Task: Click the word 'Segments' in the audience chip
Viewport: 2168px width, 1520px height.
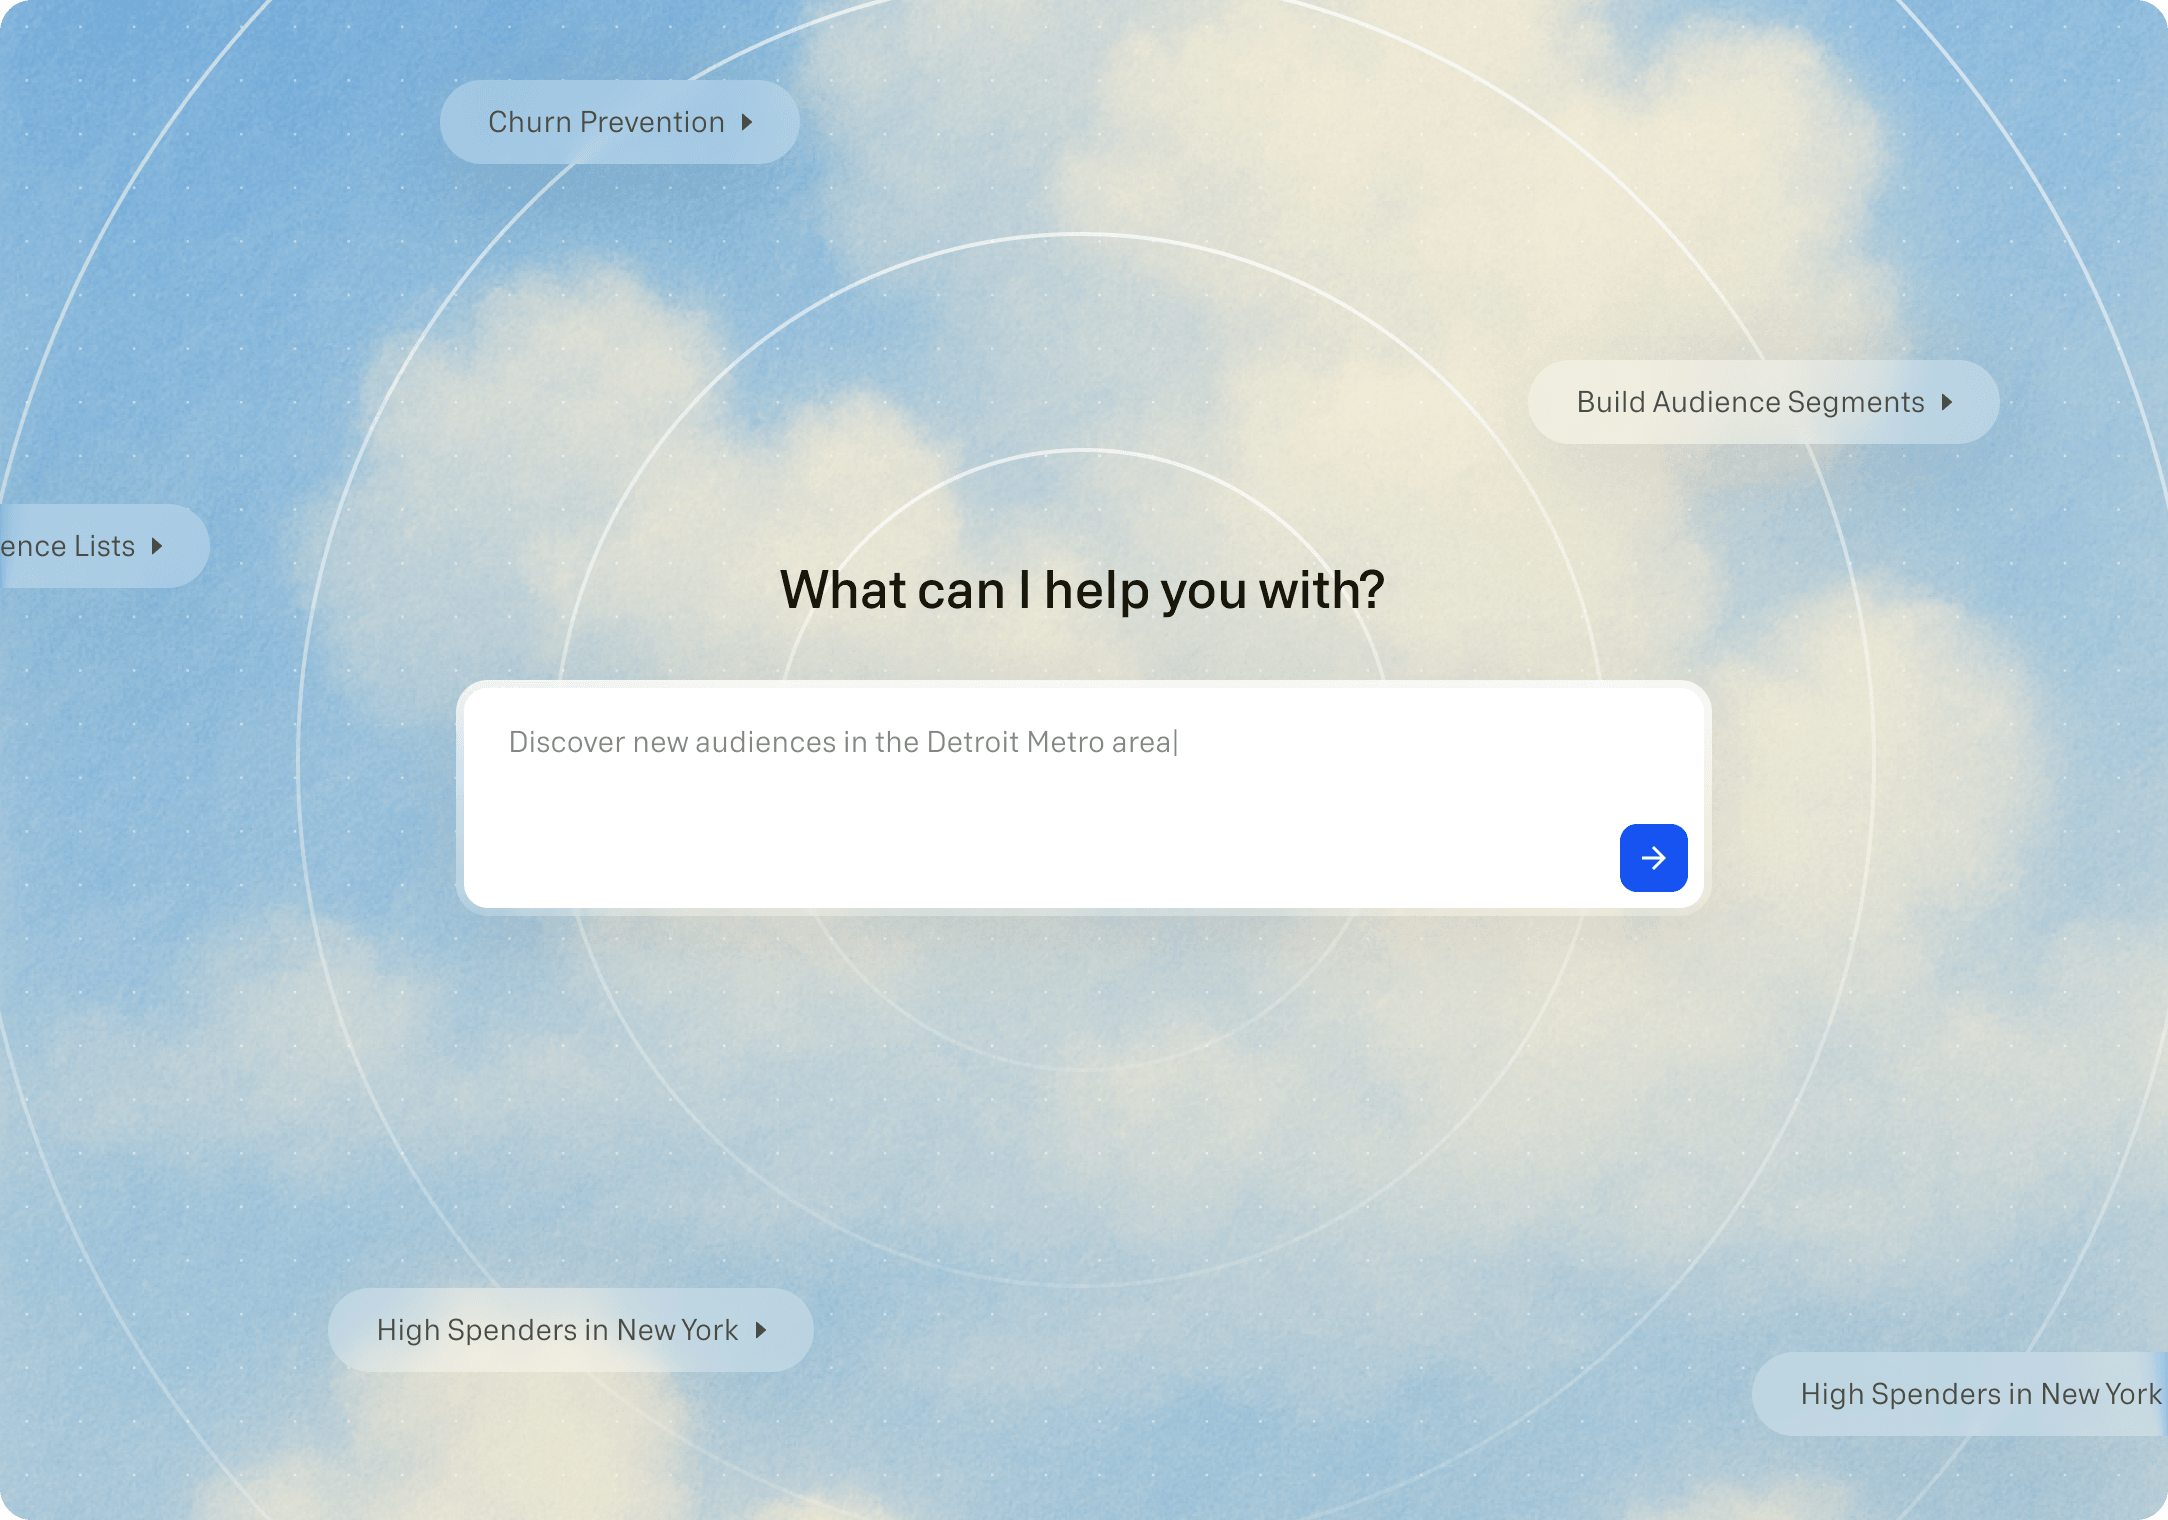Action: pos(1855,402)
